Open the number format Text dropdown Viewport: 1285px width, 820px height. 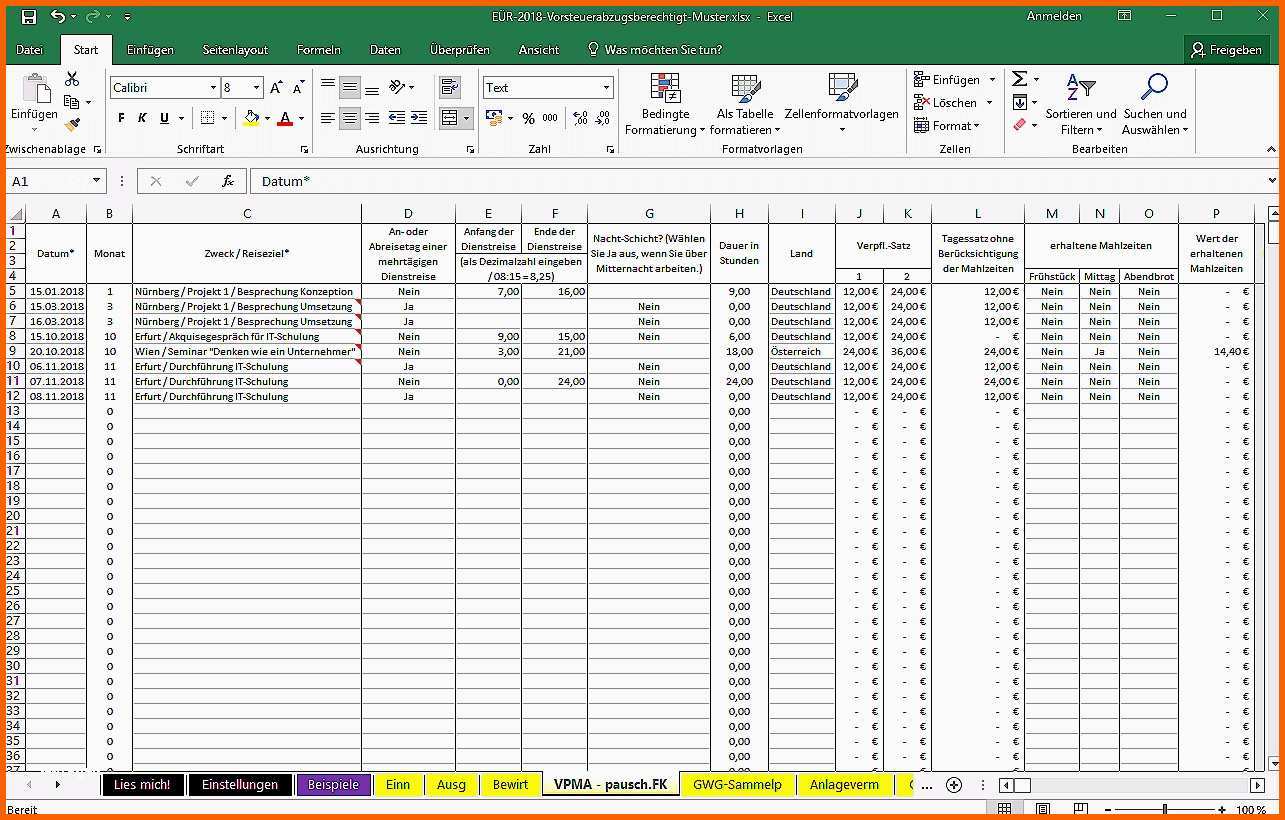(x=606, y=88)
